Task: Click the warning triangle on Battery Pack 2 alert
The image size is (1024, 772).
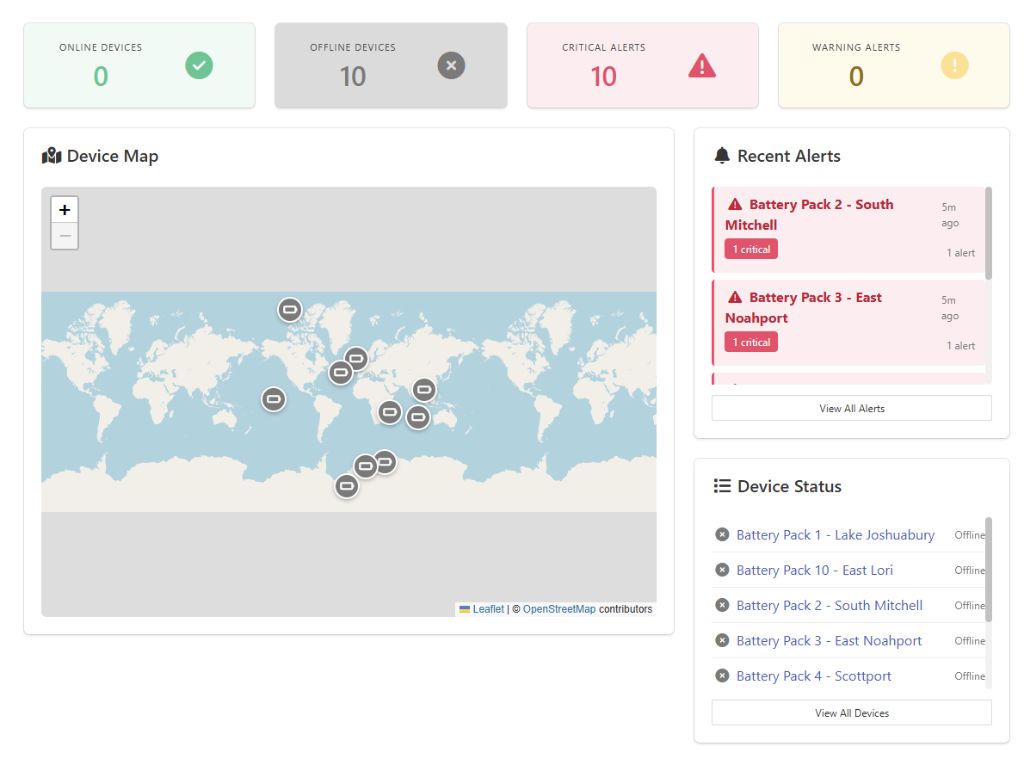Action: 734,204
